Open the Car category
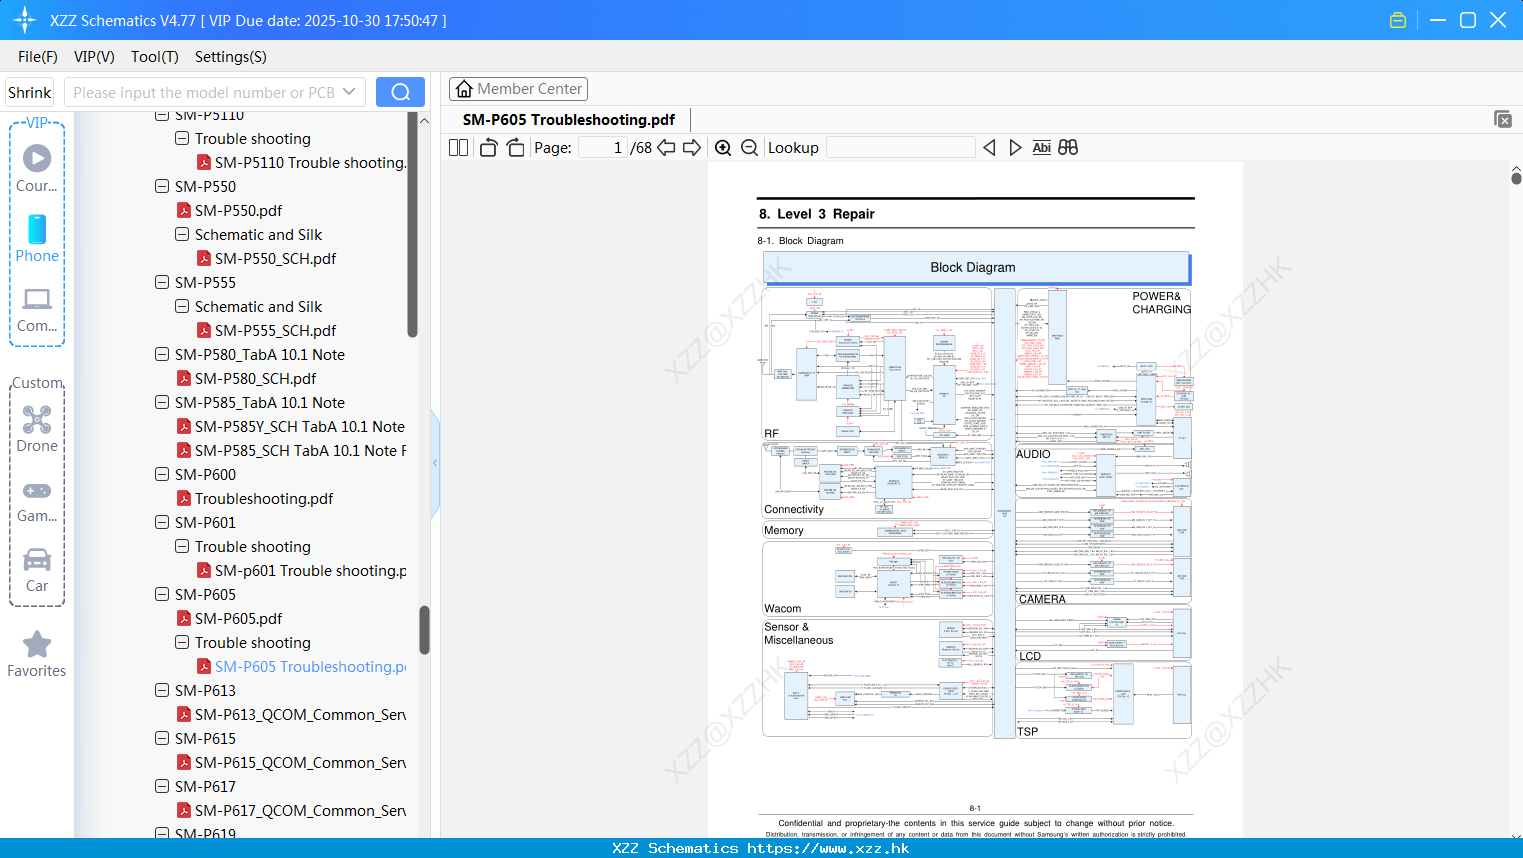The height and width of the screenshot is (858, 1523). [x=37, y=570]
